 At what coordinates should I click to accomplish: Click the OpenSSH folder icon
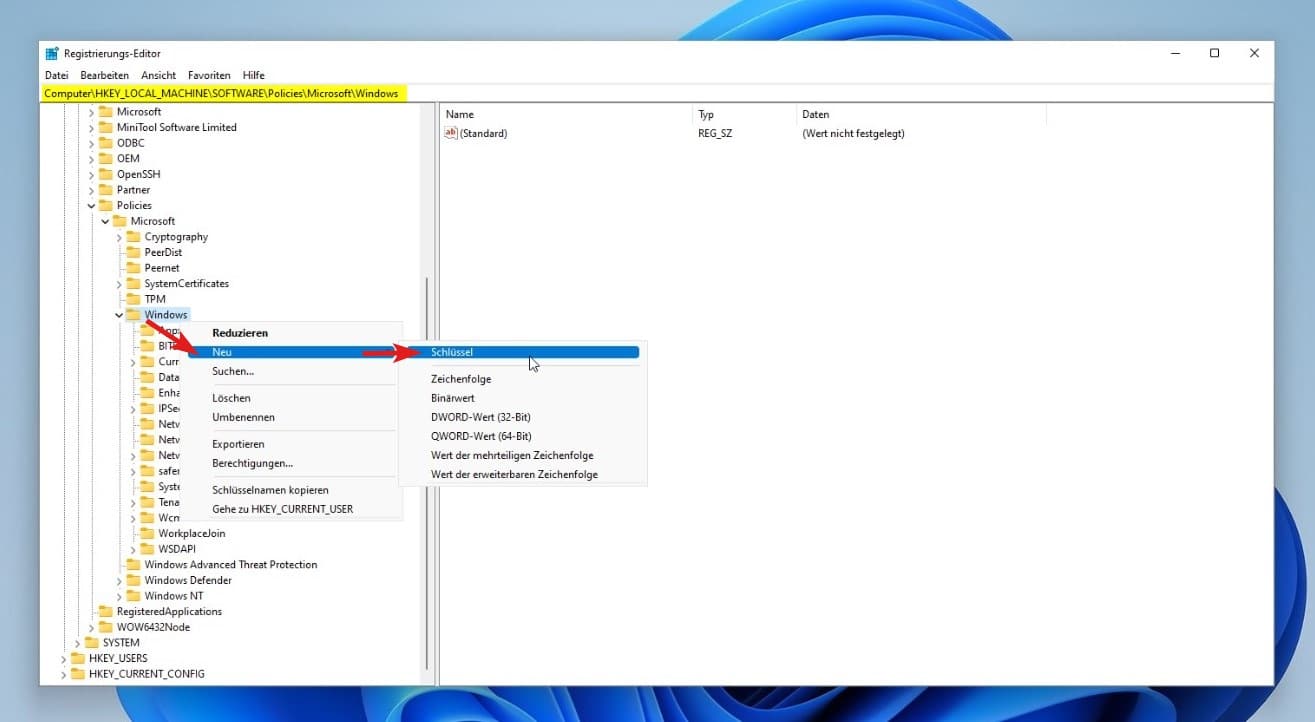pos(105,174)
